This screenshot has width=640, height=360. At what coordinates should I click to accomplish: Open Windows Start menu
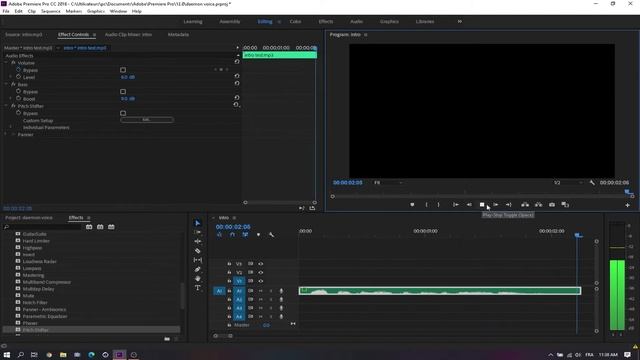[7, 355]
